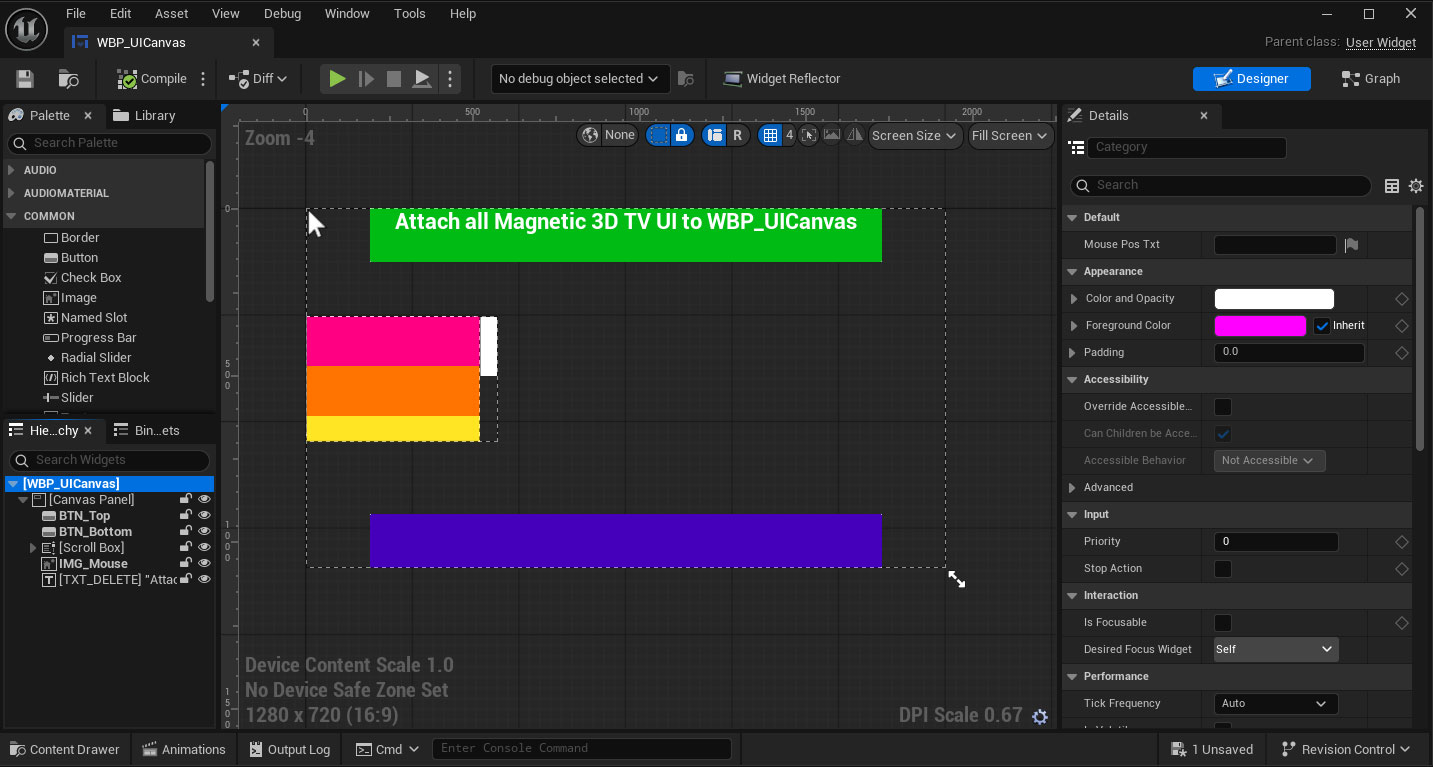
Task: Enable the Is Focusable checkbox
Action: tap(1222, 622)
